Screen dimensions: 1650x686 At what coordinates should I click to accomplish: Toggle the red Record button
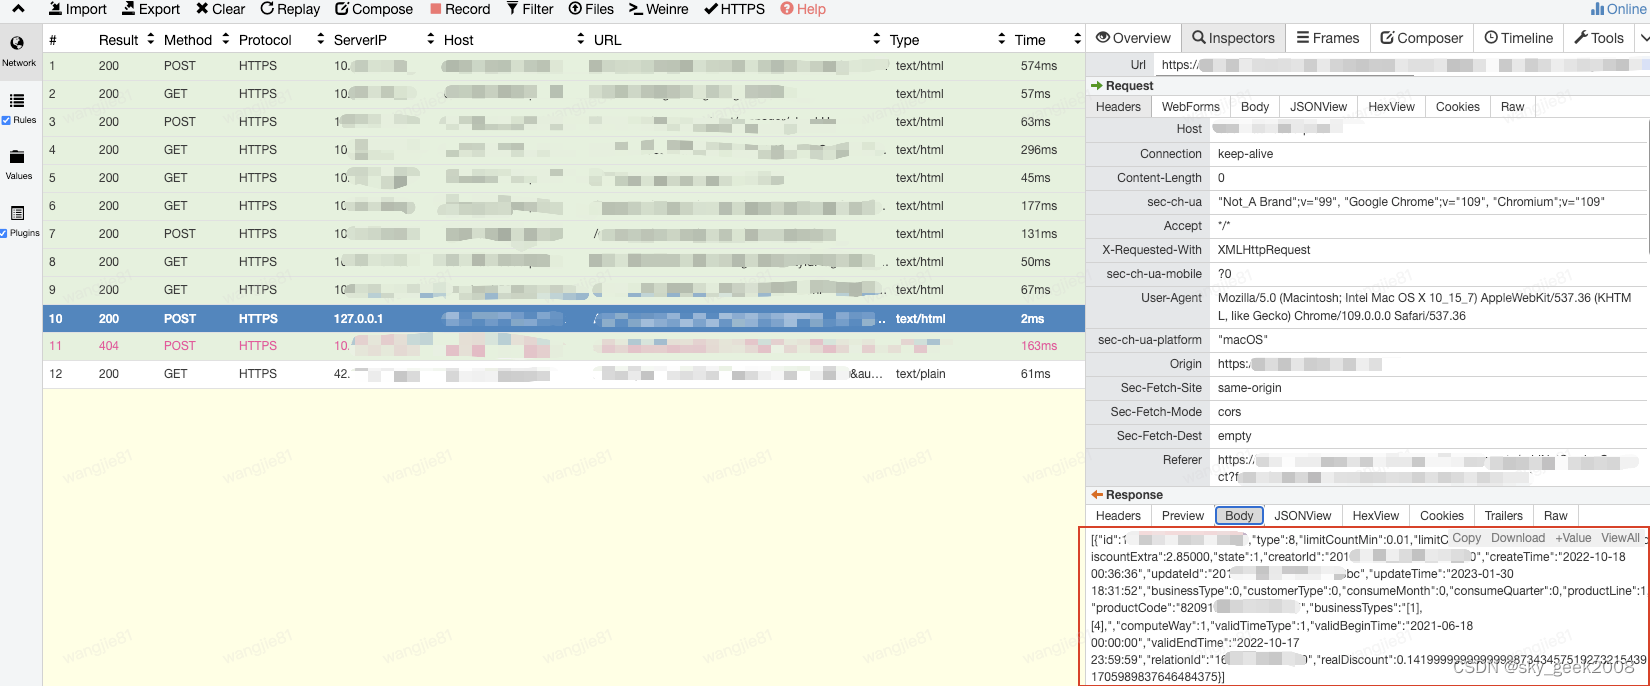click(x=460, y=9)
